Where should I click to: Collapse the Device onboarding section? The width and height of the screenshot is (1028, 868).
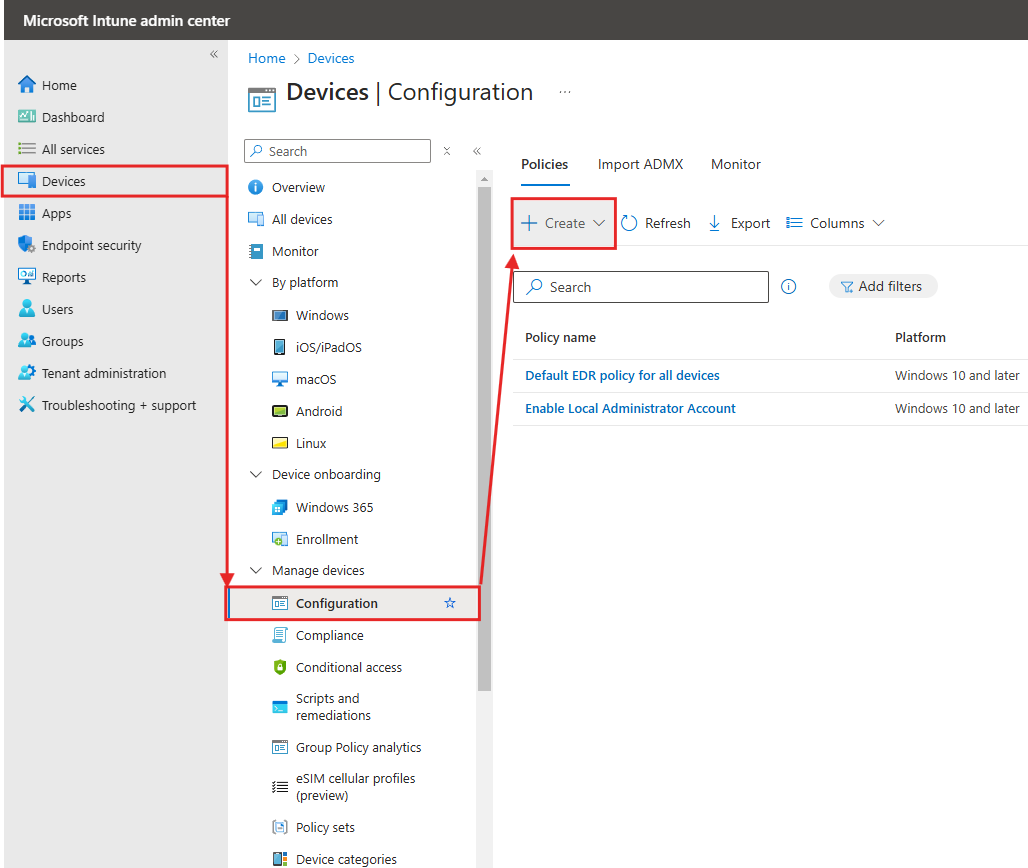click(x=256, y=475)
